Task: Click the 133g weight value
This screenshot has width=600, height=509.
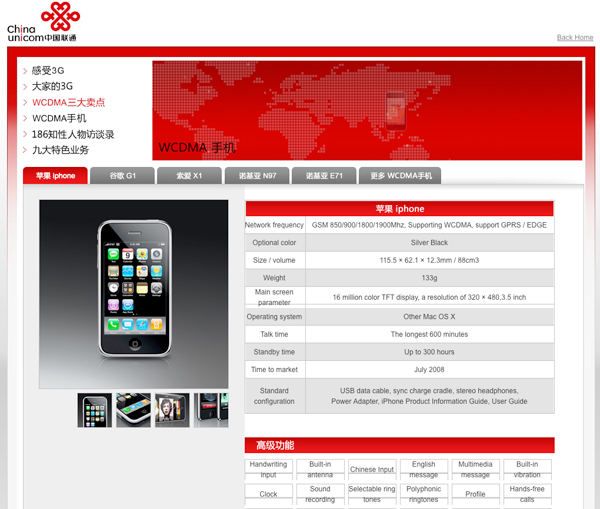Action: pyautogui.click(x=429, y=278)
